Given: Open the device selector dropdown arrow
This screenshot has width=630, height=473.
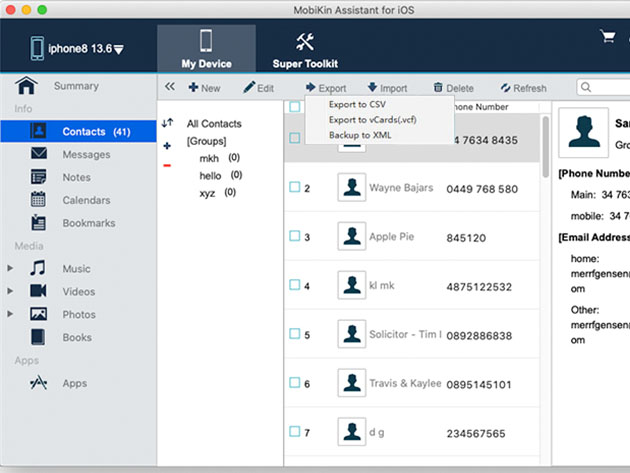Looking at the screenshot, I should [x=119, y=50].
